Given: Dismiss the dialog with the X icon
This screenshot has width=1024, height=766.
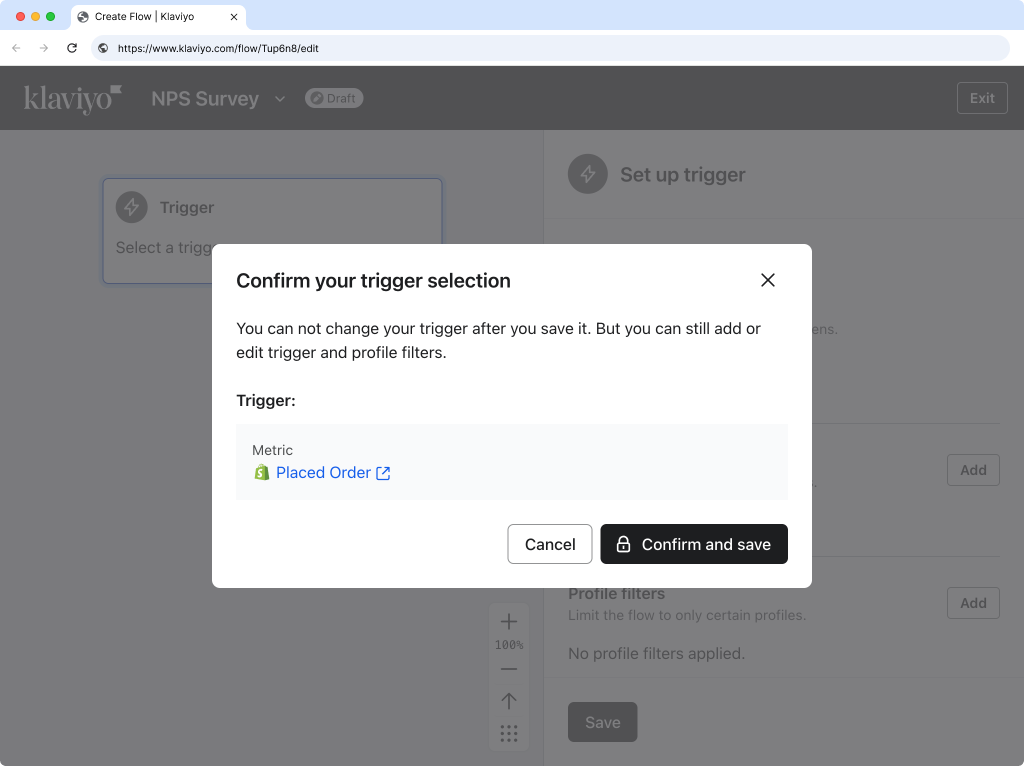Looking at the screenshot, I should (x=768, y=280).
